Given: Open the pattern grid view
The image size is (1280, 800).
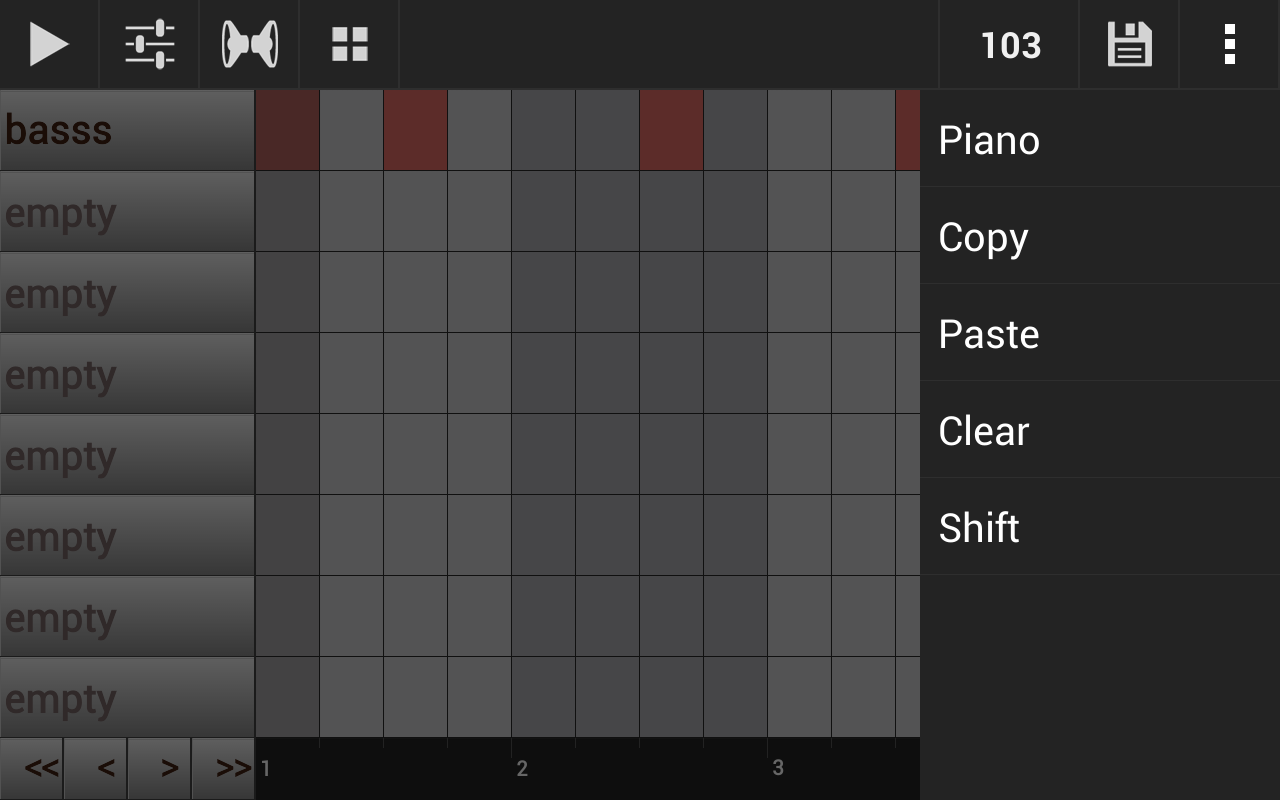Looking at the screenshot, I should tap(348, 44).
